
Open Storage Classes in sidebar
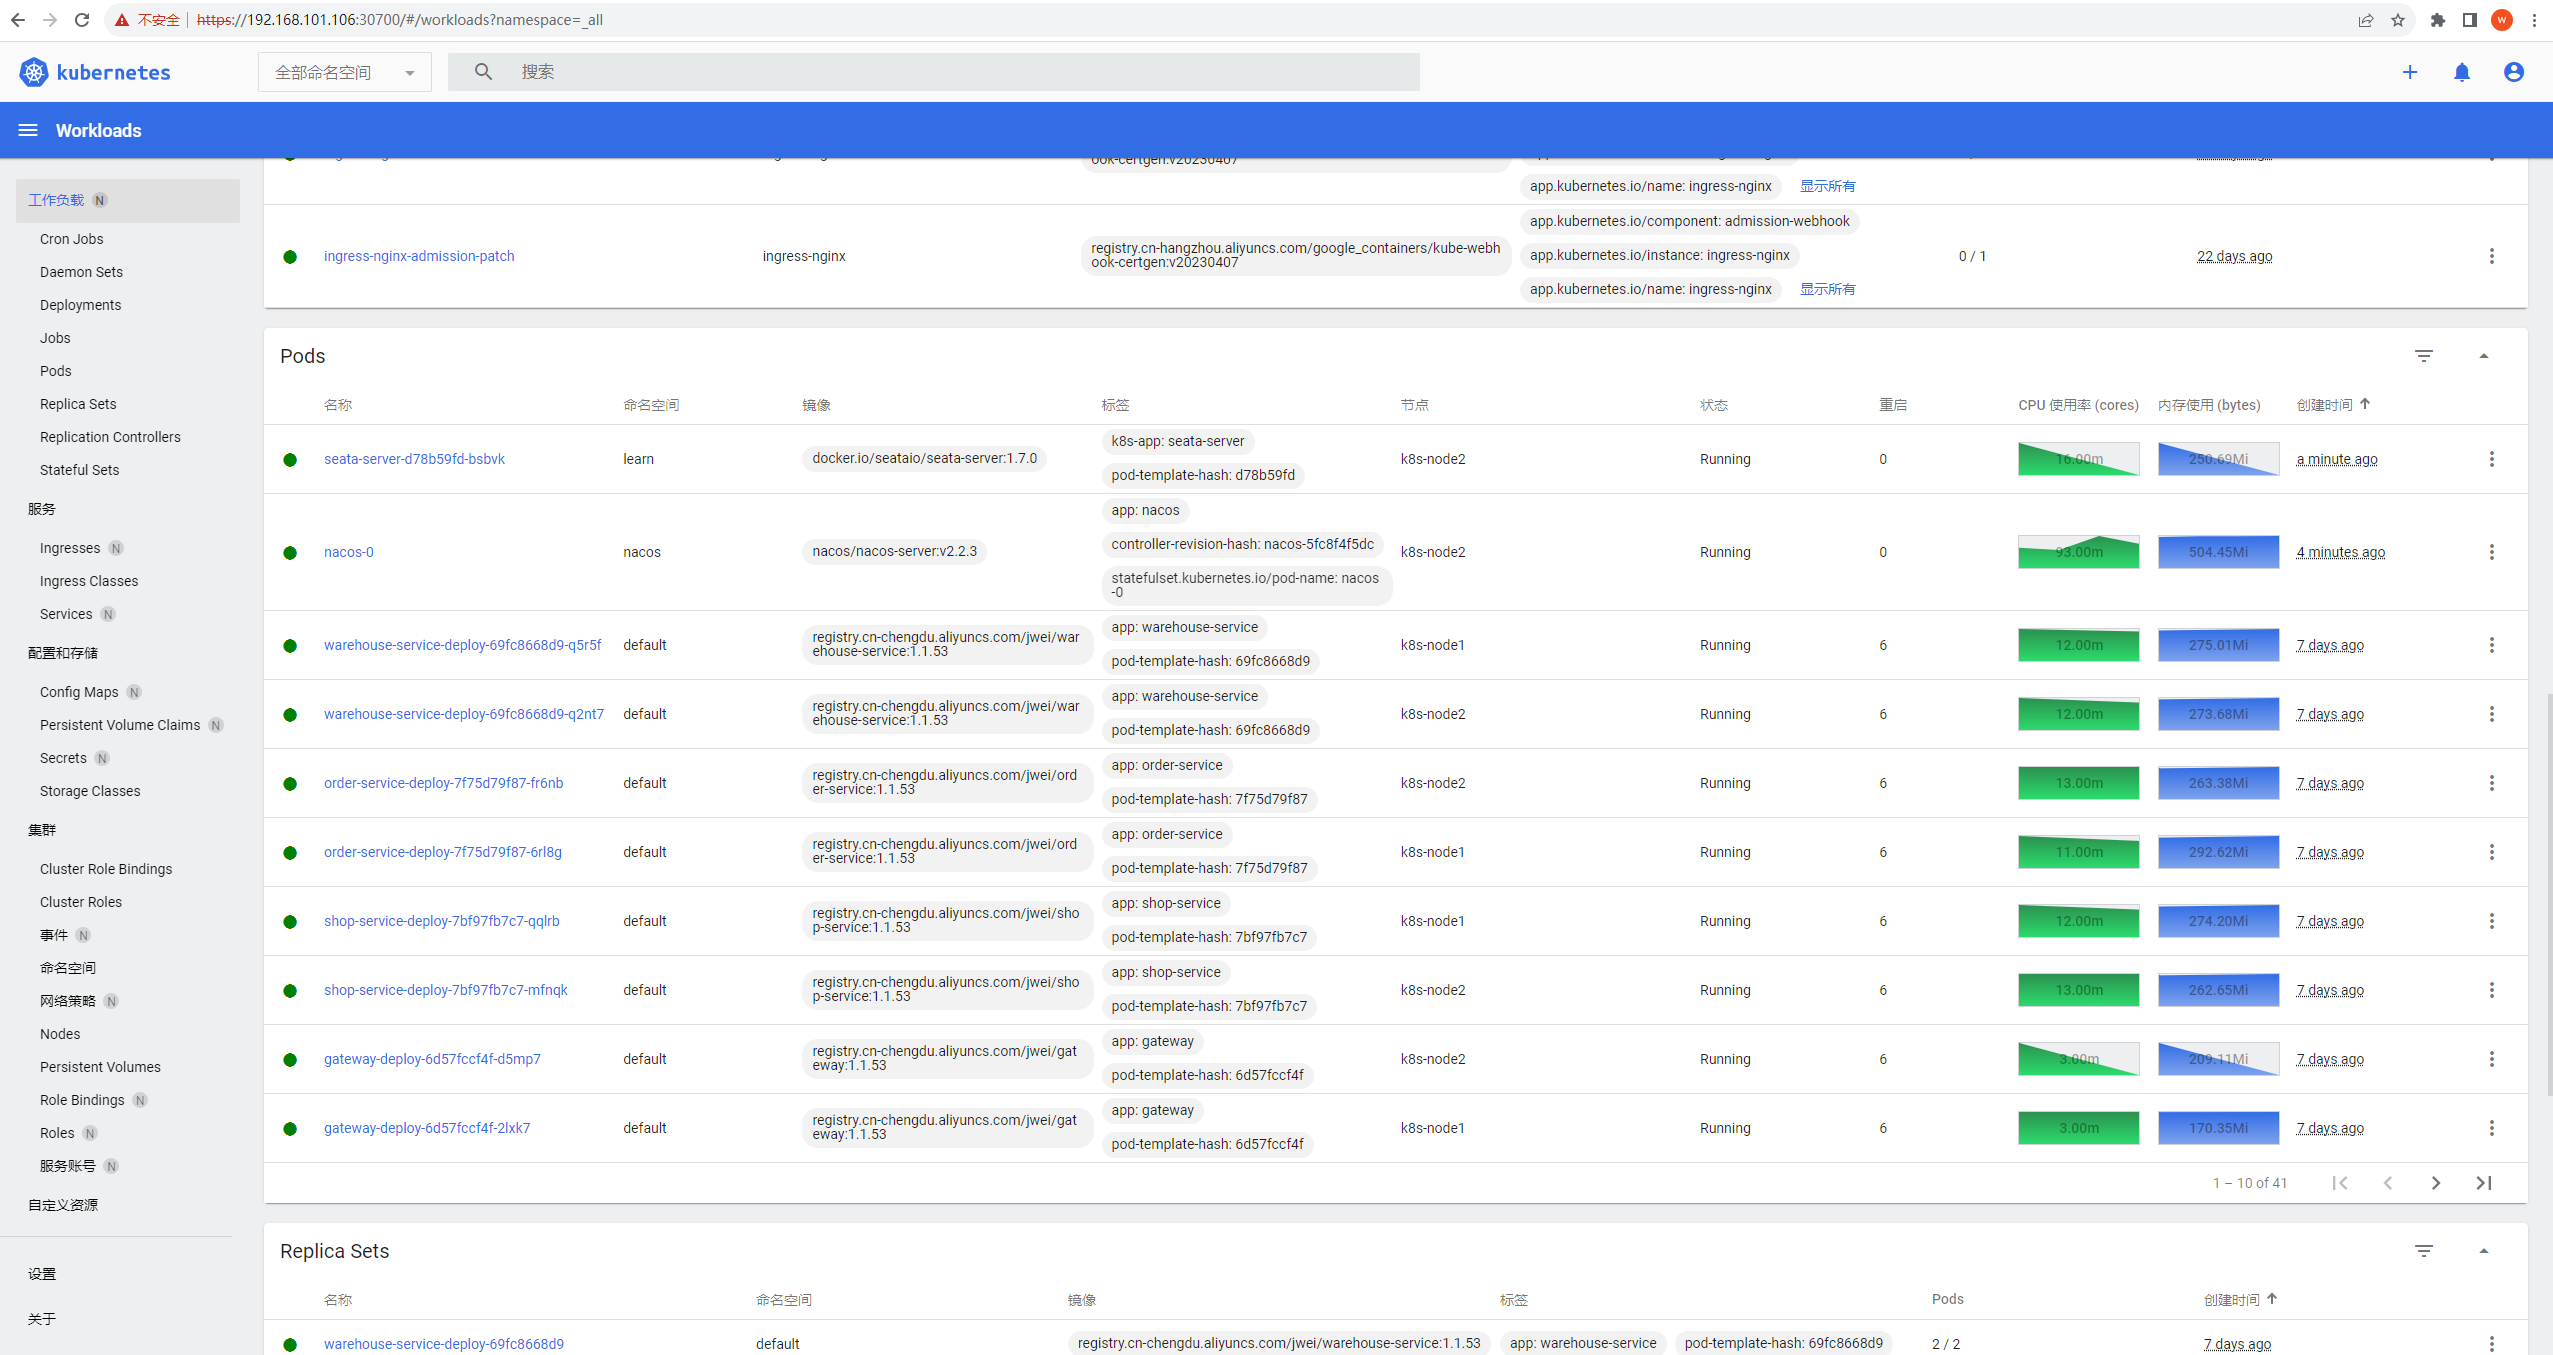[x=90, y=791]
